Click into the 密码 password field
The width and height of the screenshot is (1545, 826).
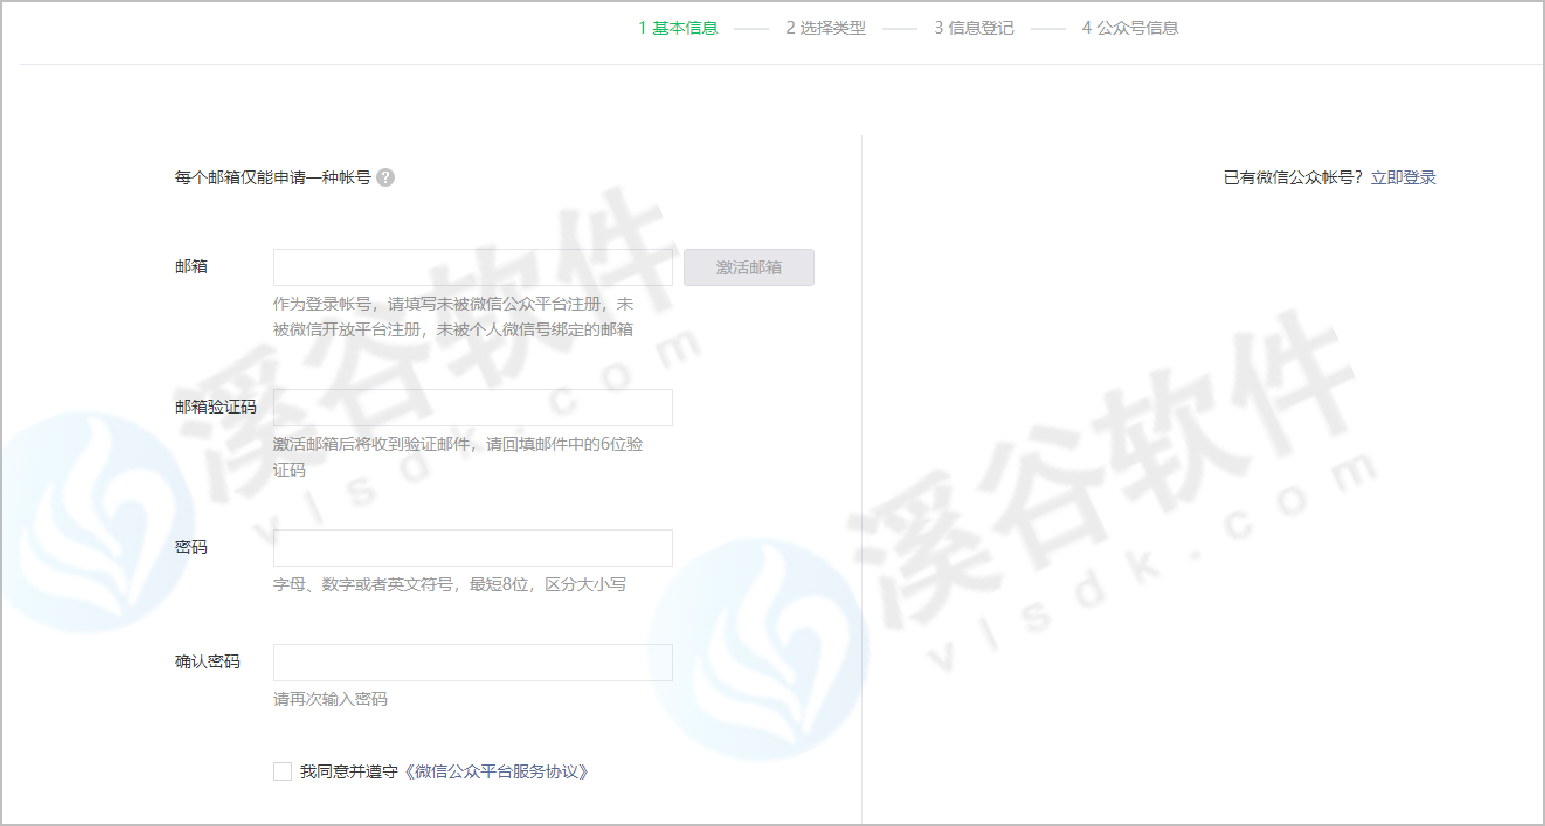coord(472,548)
